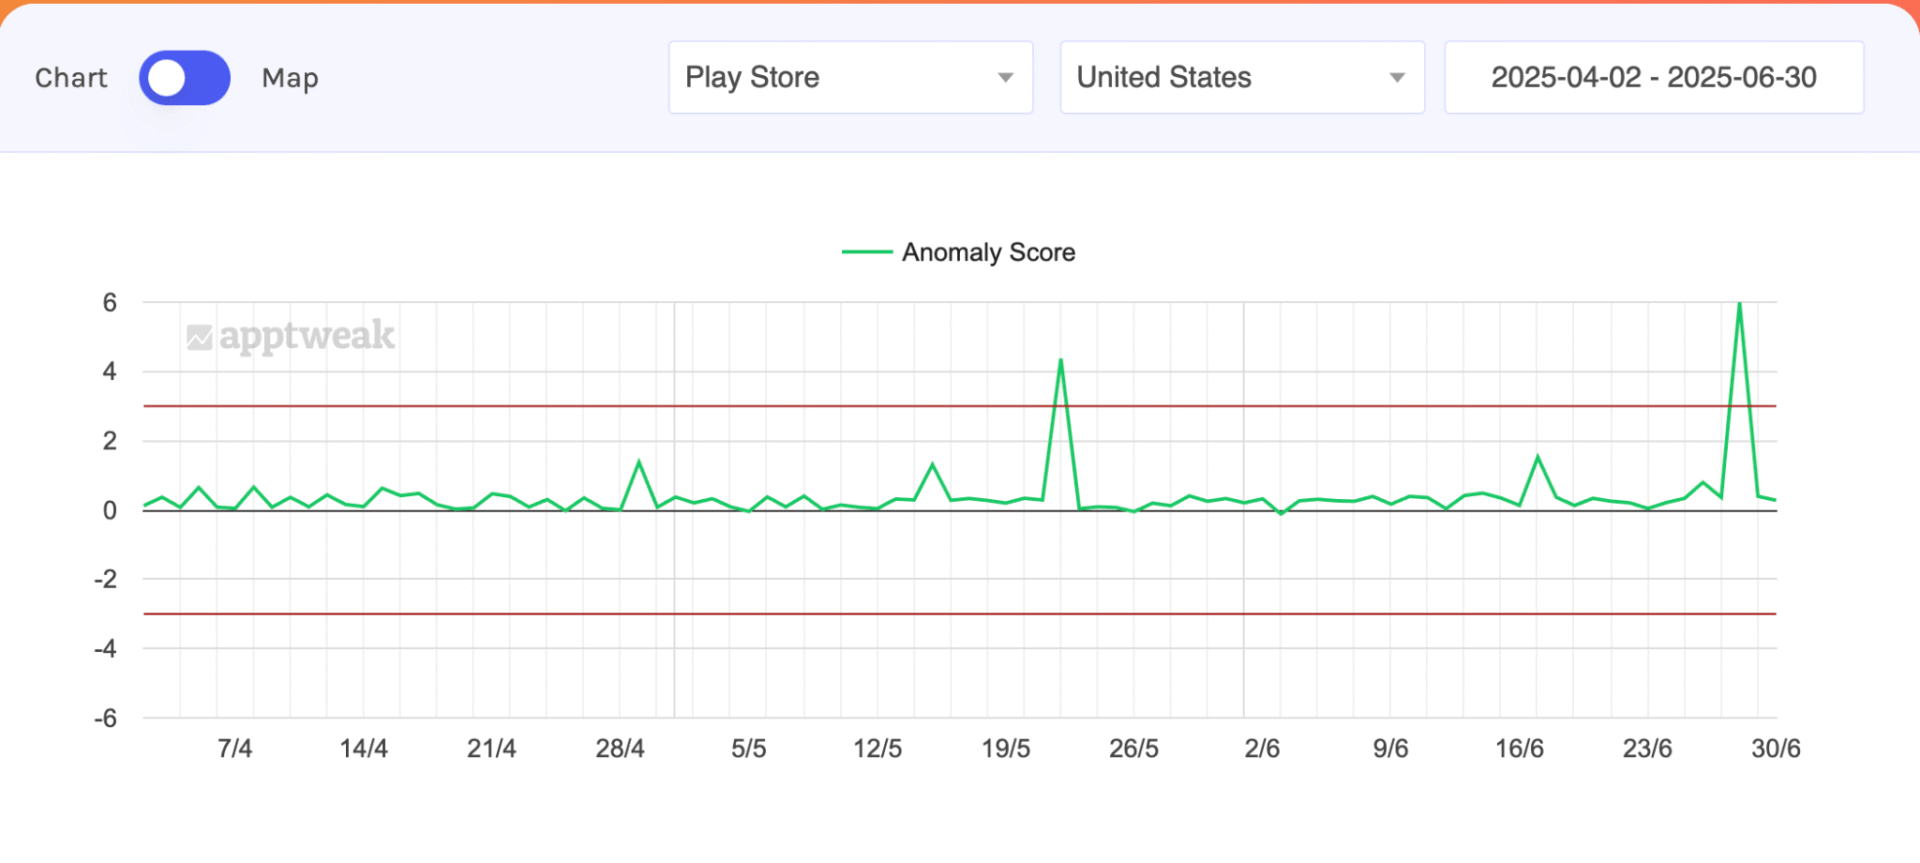Toggle the Anomaly Score legend entry
Viewport: 1920px width, 863px height.
click(x=959, y=252)
